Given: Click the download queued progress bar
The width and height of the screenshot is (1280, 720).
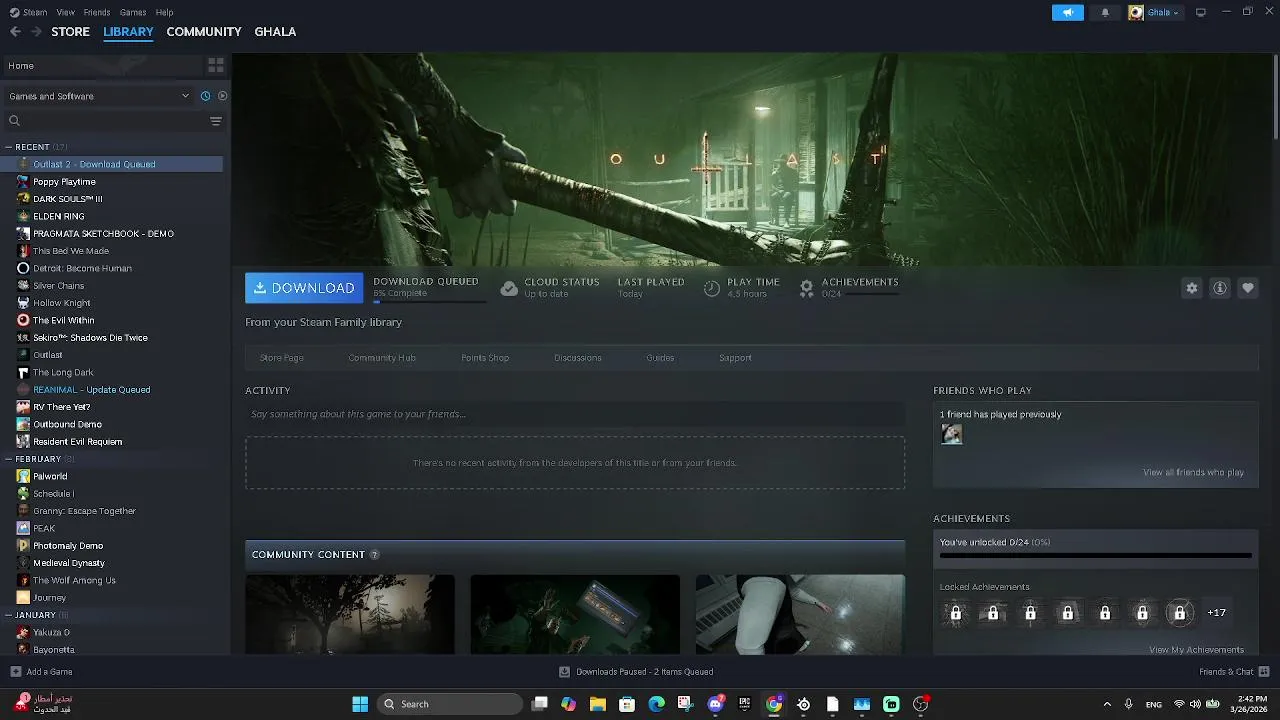Looking at the screenshot, I should pyautogui.click(x=429, y=300).
